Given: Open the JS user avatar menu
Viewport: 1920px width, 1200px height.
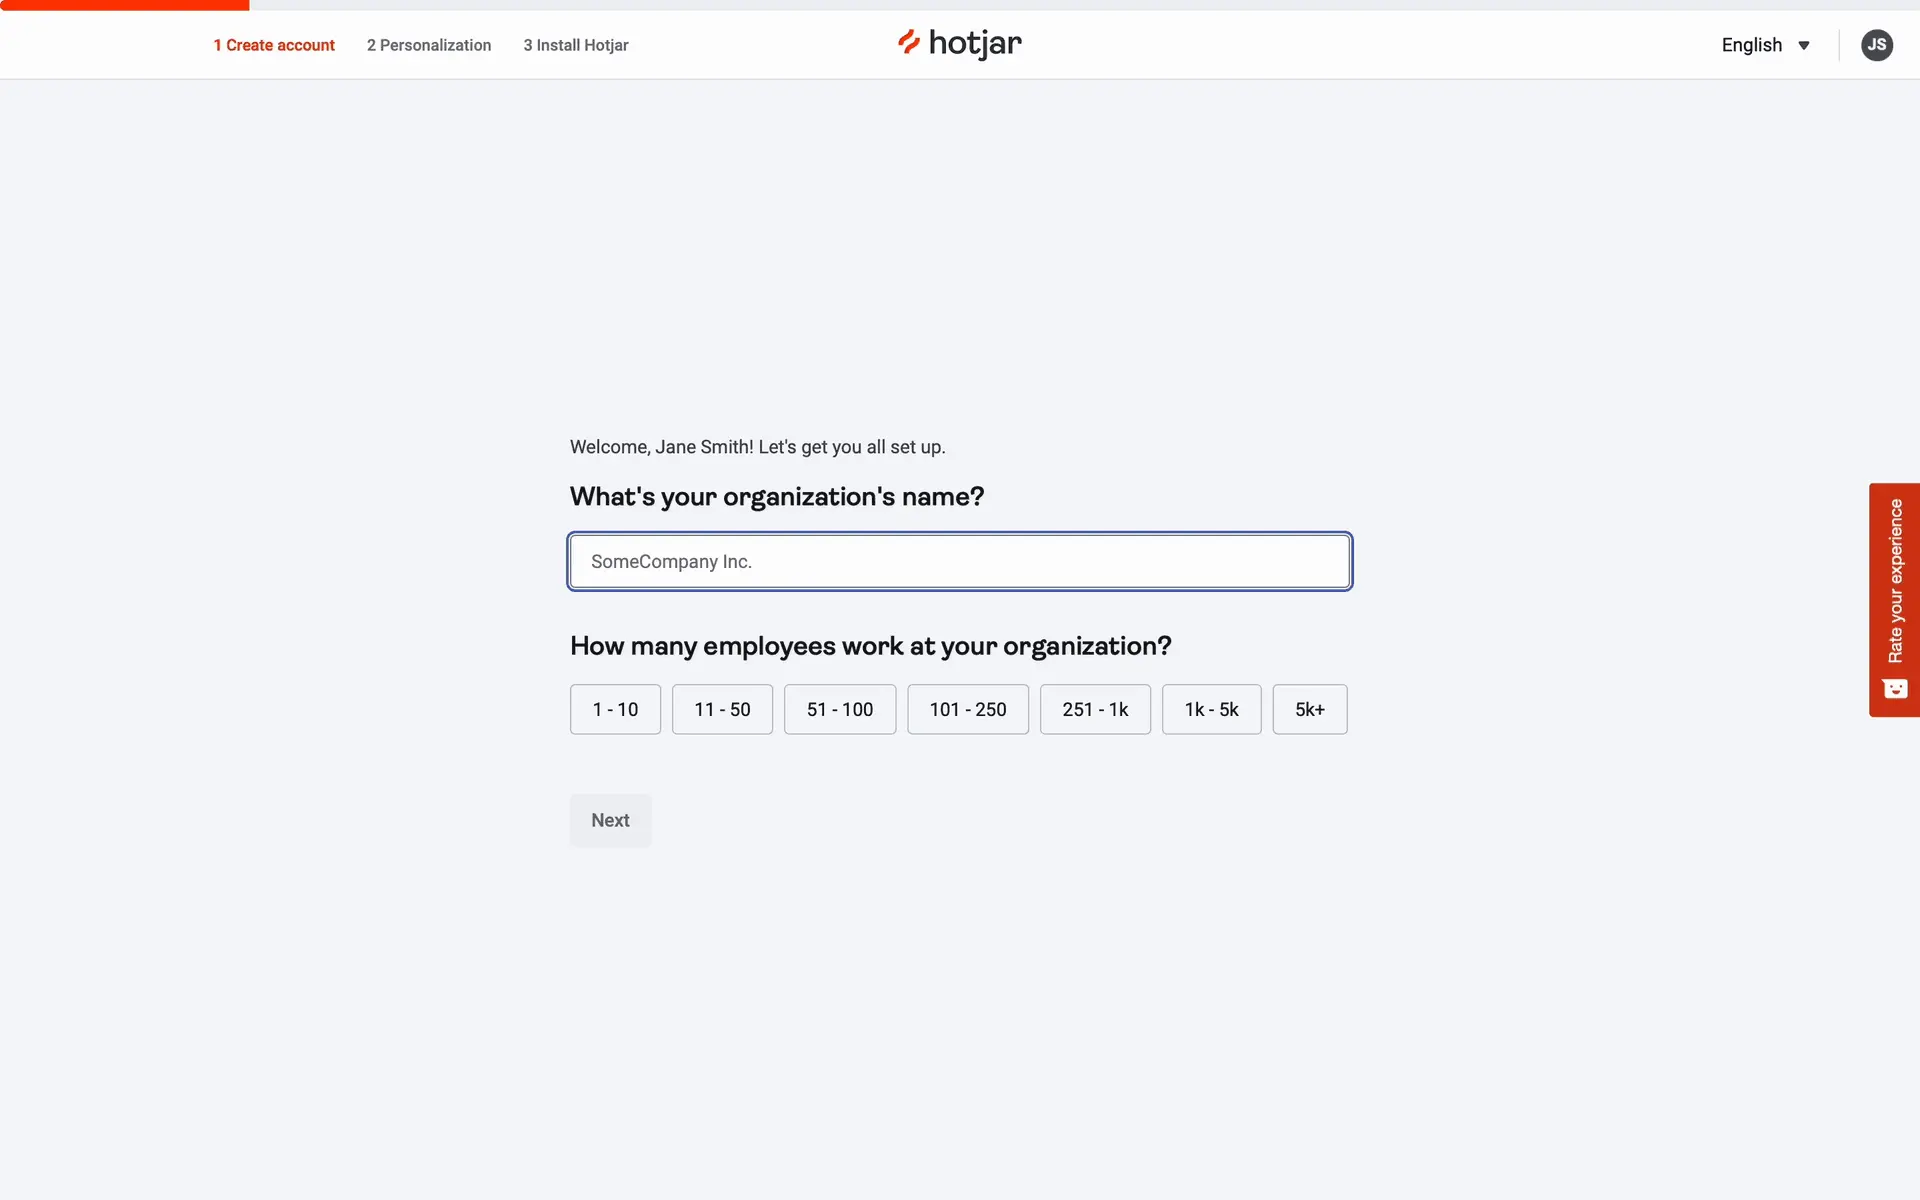Looking at the screenshot, I should (1876, 45).
